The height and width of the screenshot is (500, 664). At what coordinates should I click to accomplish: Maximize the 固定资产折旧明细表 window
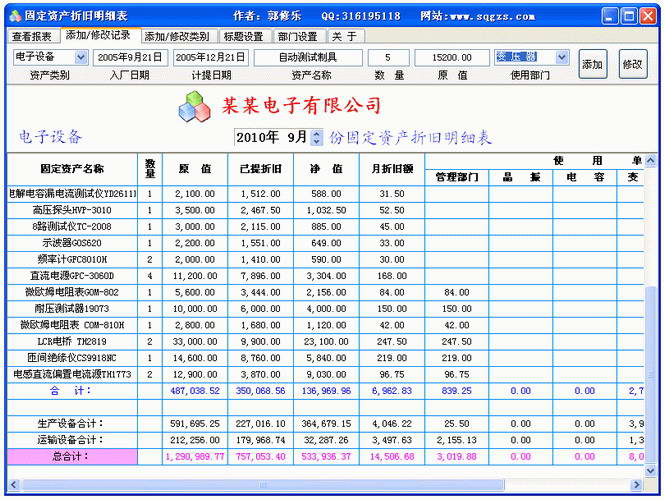point(629,16)
